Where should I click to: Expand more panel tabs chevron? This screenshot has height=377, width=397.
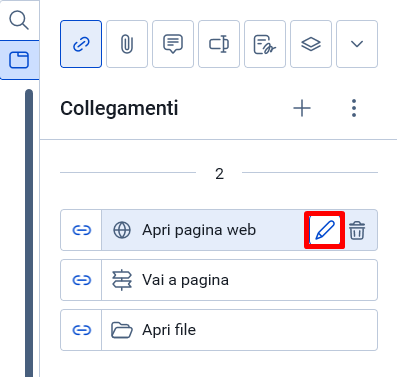pyautogui.click(x=357, y=44)
